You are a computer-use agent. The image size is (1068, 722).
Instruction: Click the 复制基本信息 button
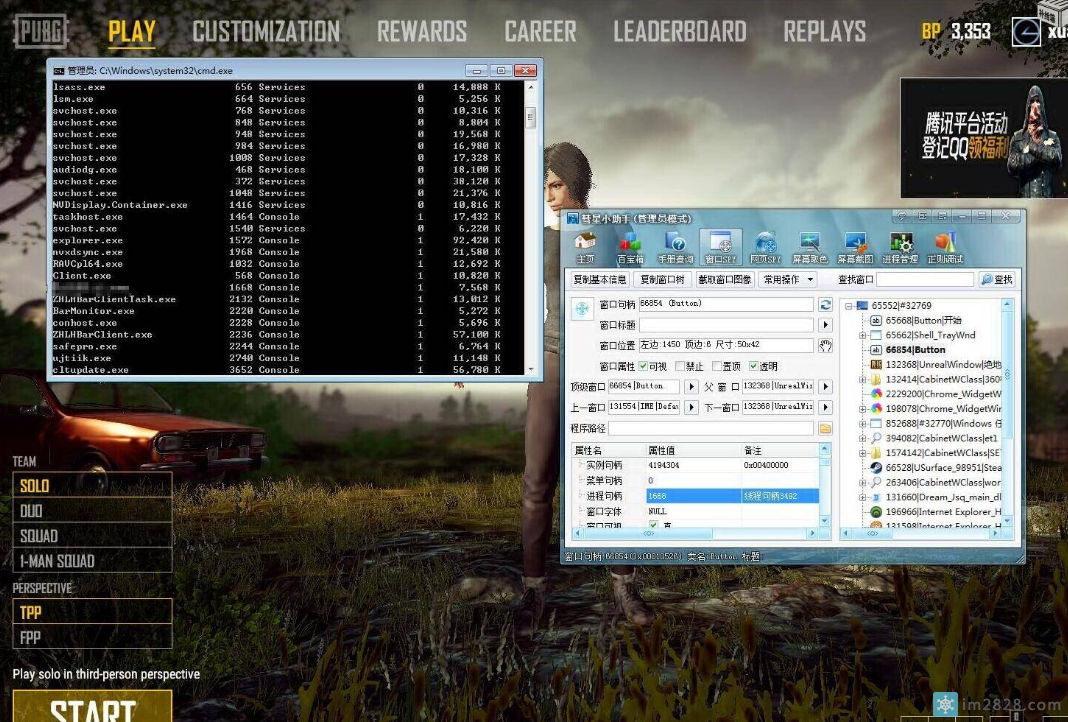600,280
